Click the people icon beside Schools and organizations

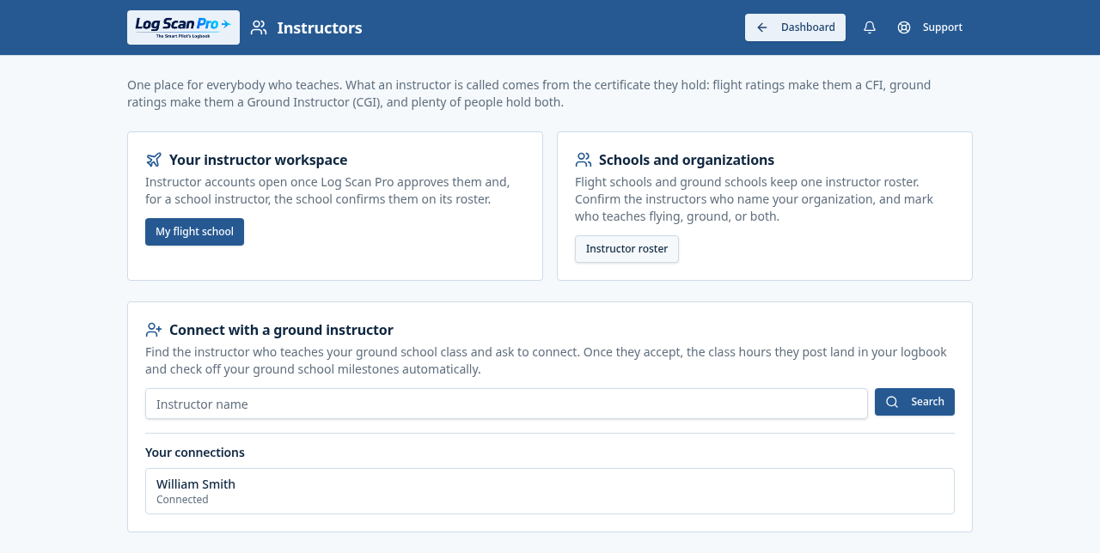583,160
